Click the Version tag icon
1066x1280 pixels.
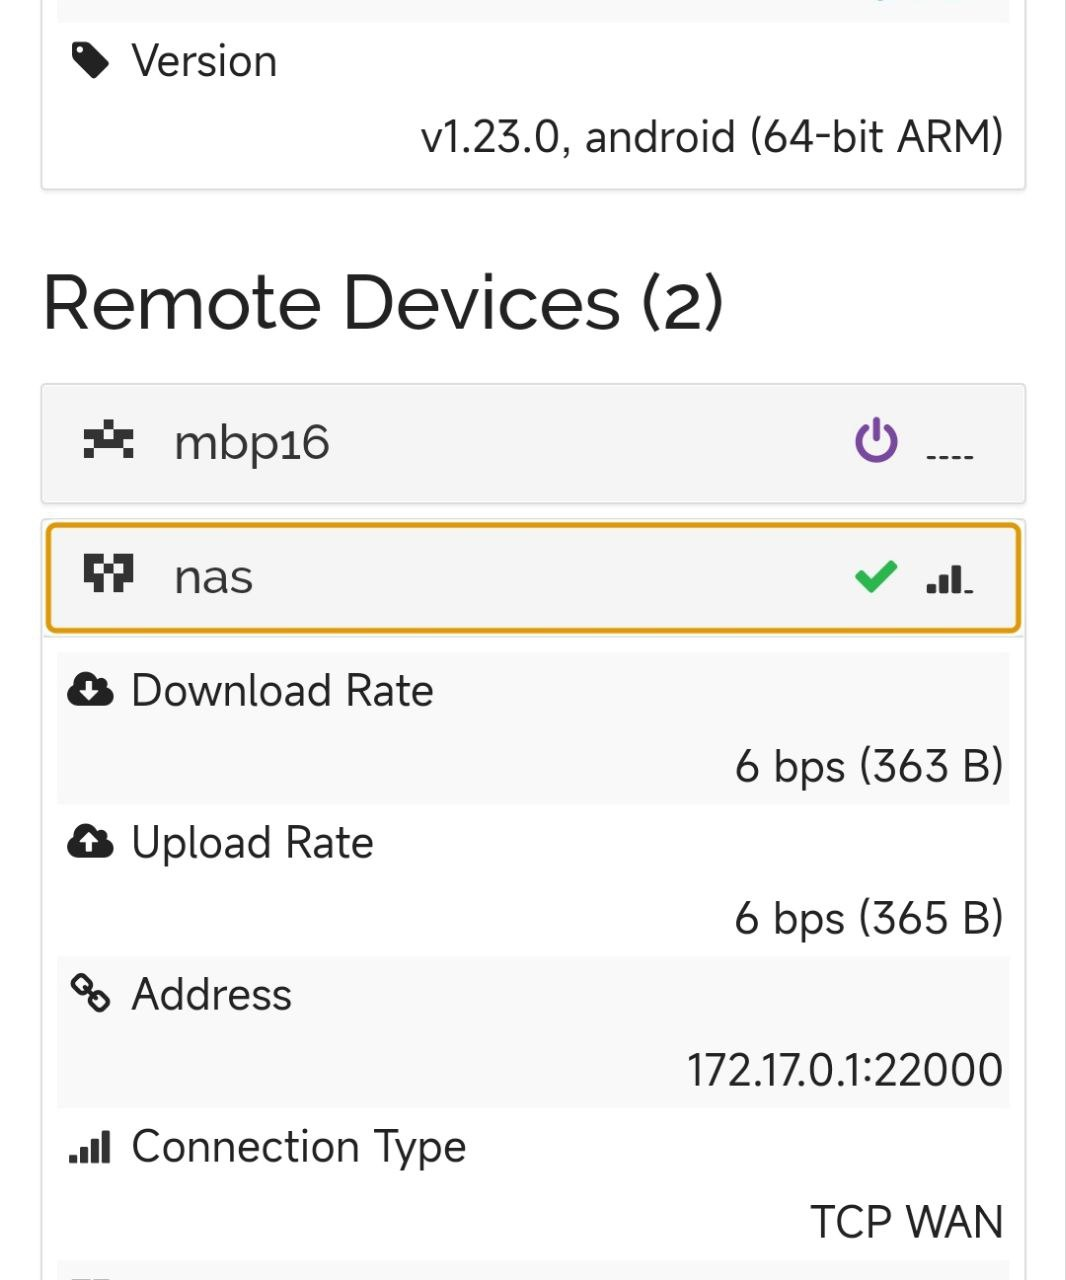92,60
